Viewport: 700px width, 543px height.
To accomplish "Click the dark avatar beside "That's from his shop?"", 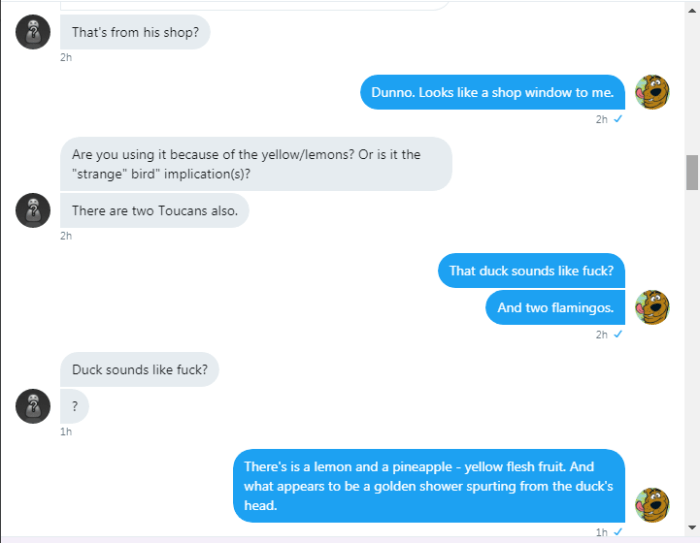I will tap(33, 33).
